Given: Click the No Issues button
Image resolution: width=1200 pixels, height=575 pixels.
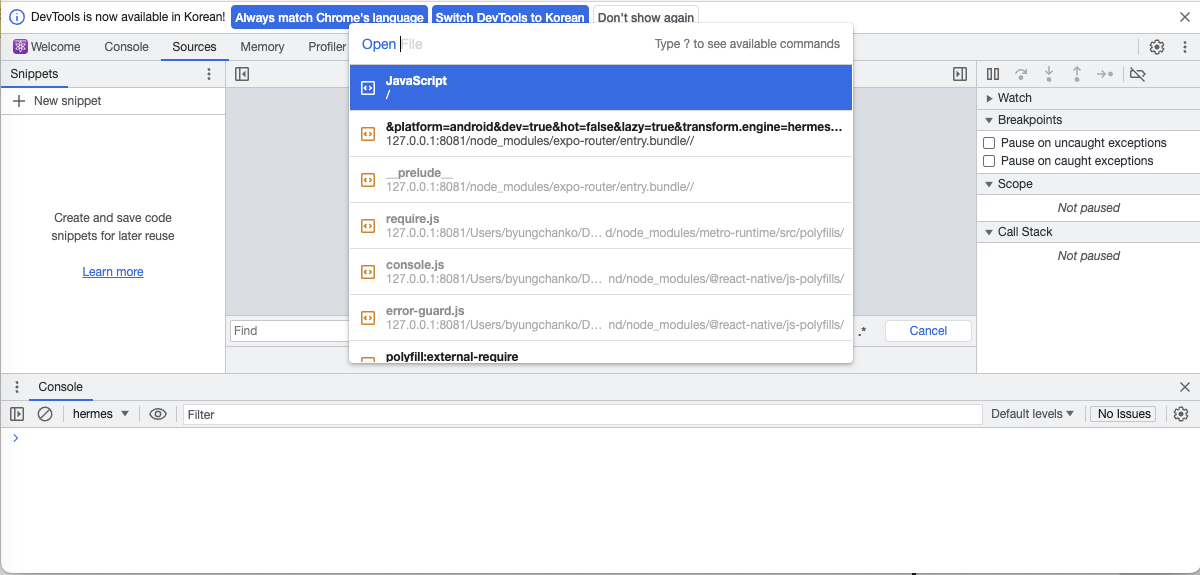Looking at the screenshot, I should tap(1124, 414).
